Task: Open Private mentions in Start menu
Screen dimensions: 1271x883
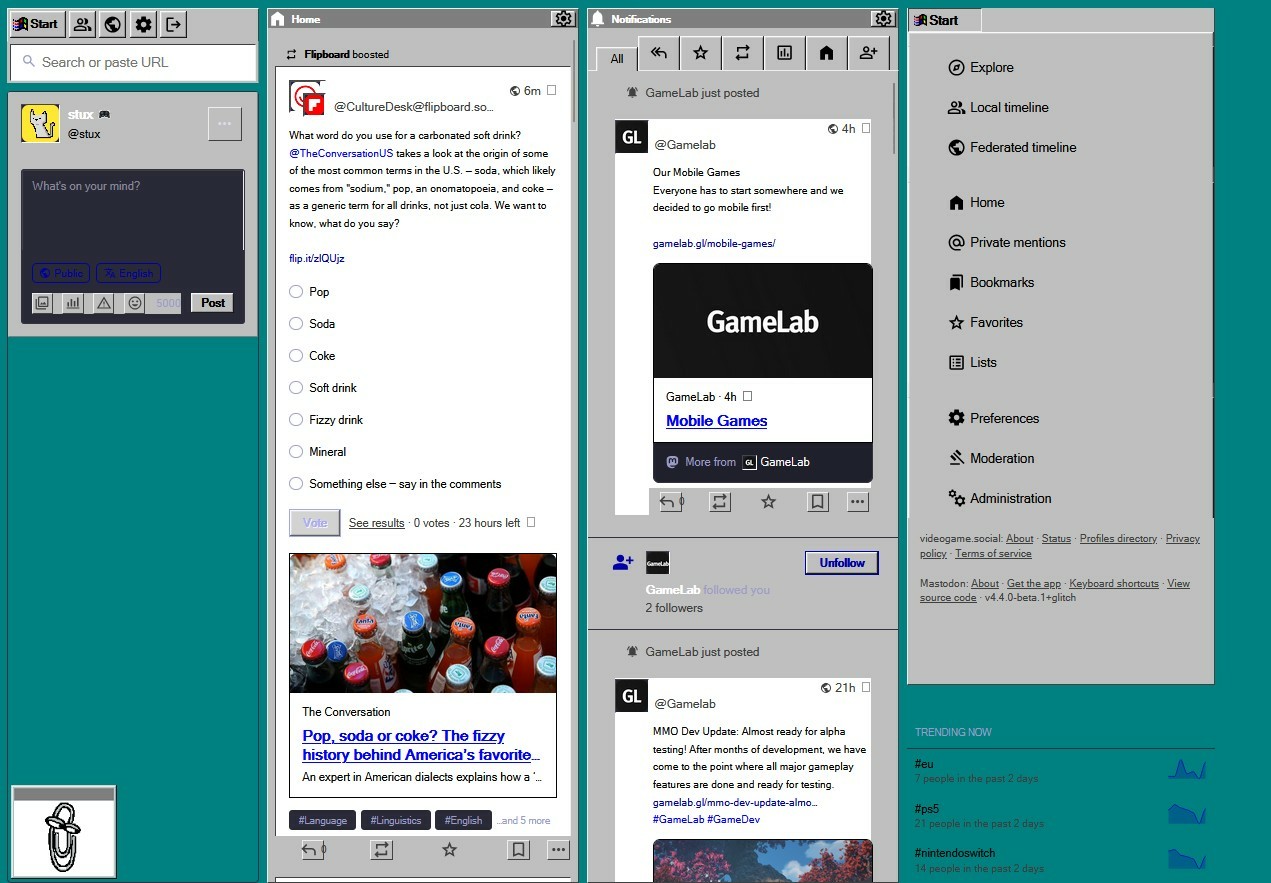Action: click(1007, 242)
